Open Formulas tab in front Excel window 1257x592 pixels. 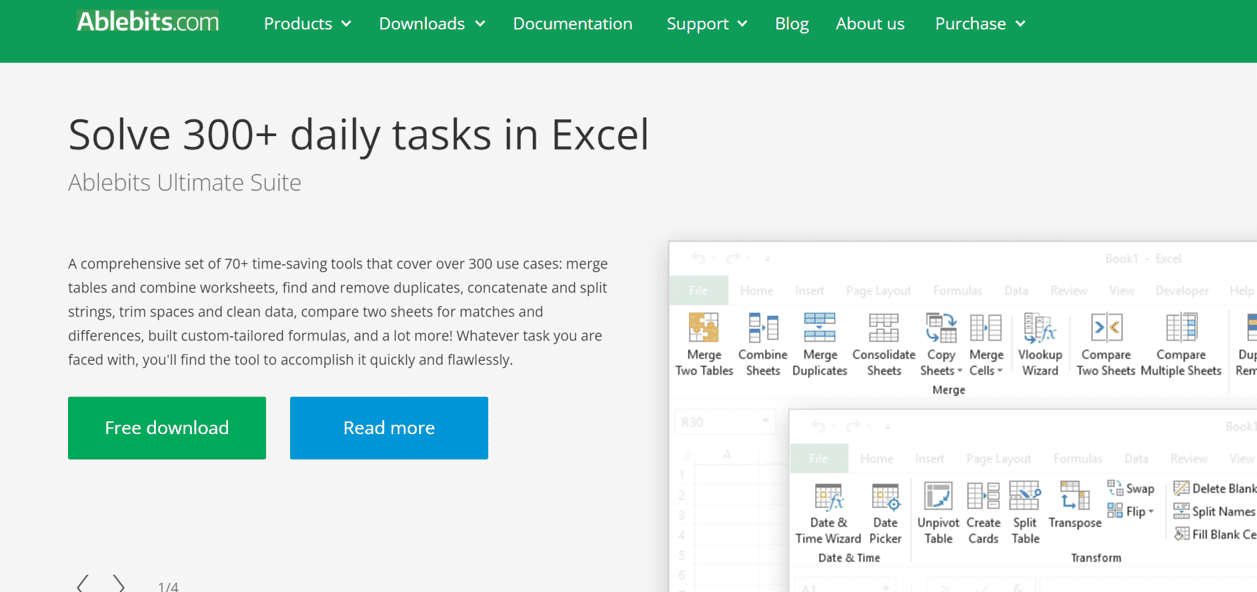click(1077, 458)
